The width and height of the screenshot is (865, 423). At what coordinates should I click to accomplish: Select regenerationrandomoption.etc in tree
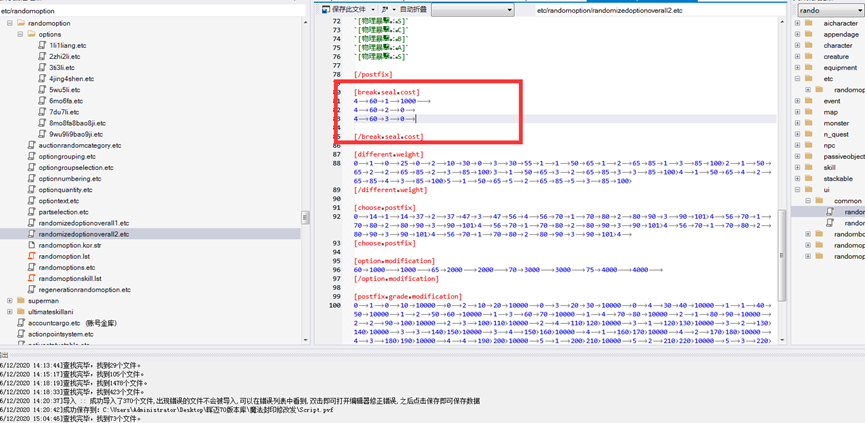click(84, 289)
